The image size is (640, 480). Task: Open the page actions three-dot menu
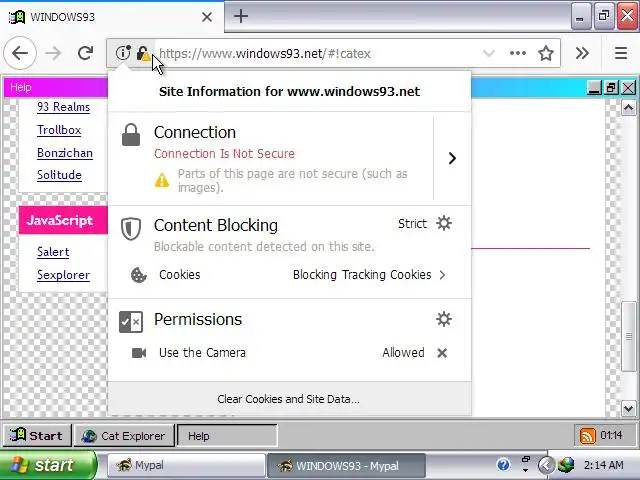pyautogui.click(x=518, y=53)
